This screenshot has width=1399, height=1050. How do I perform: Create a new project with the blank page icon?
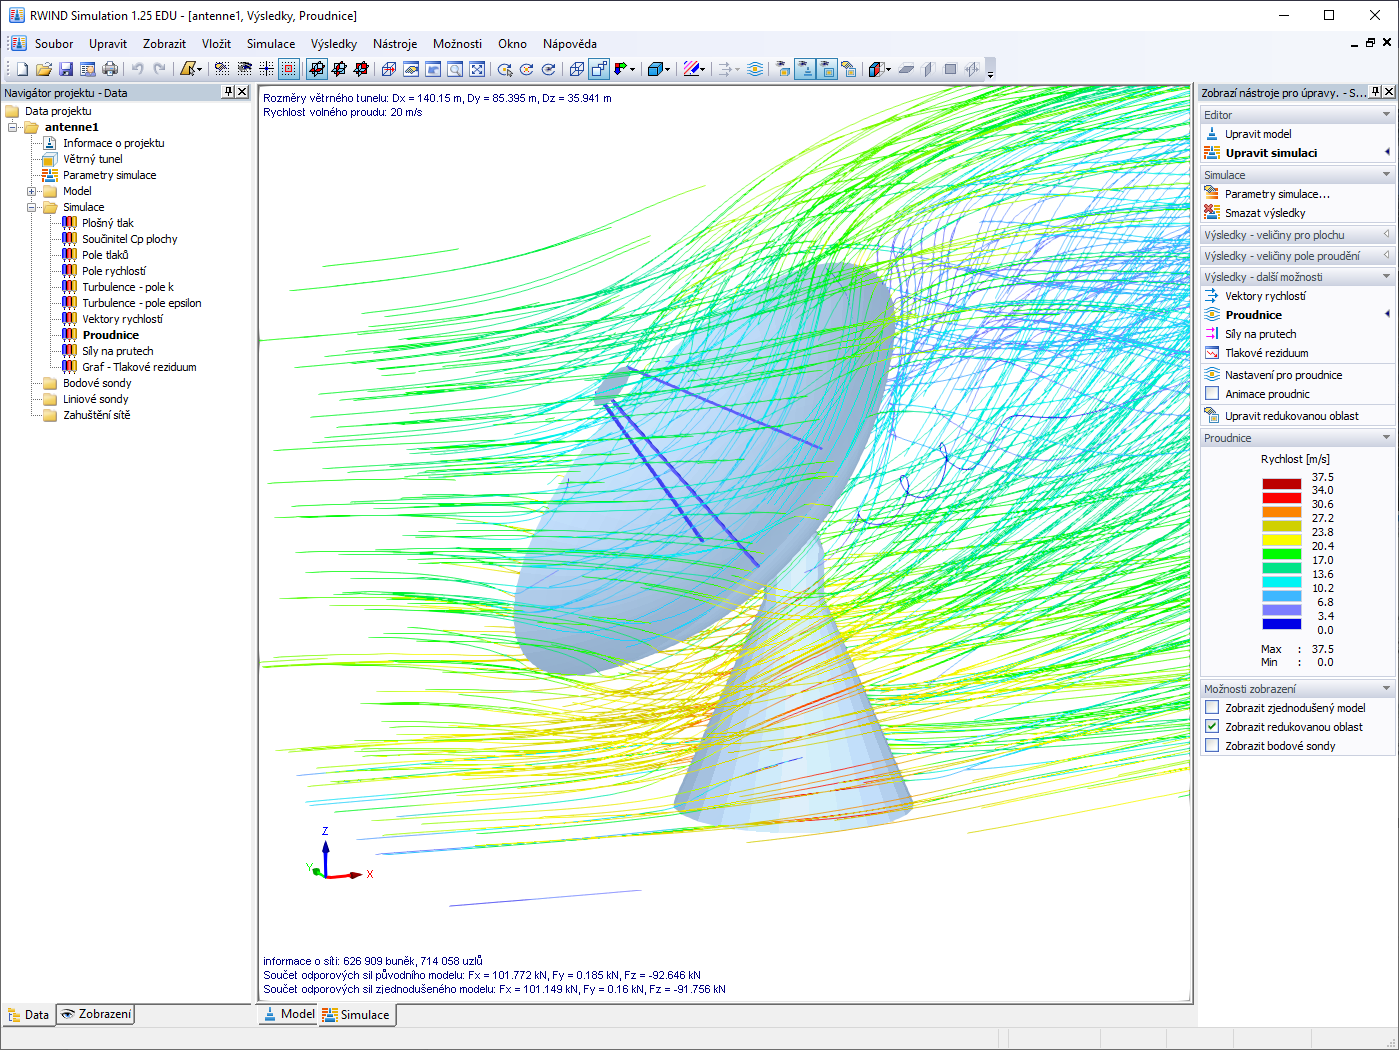pos(22,69)
